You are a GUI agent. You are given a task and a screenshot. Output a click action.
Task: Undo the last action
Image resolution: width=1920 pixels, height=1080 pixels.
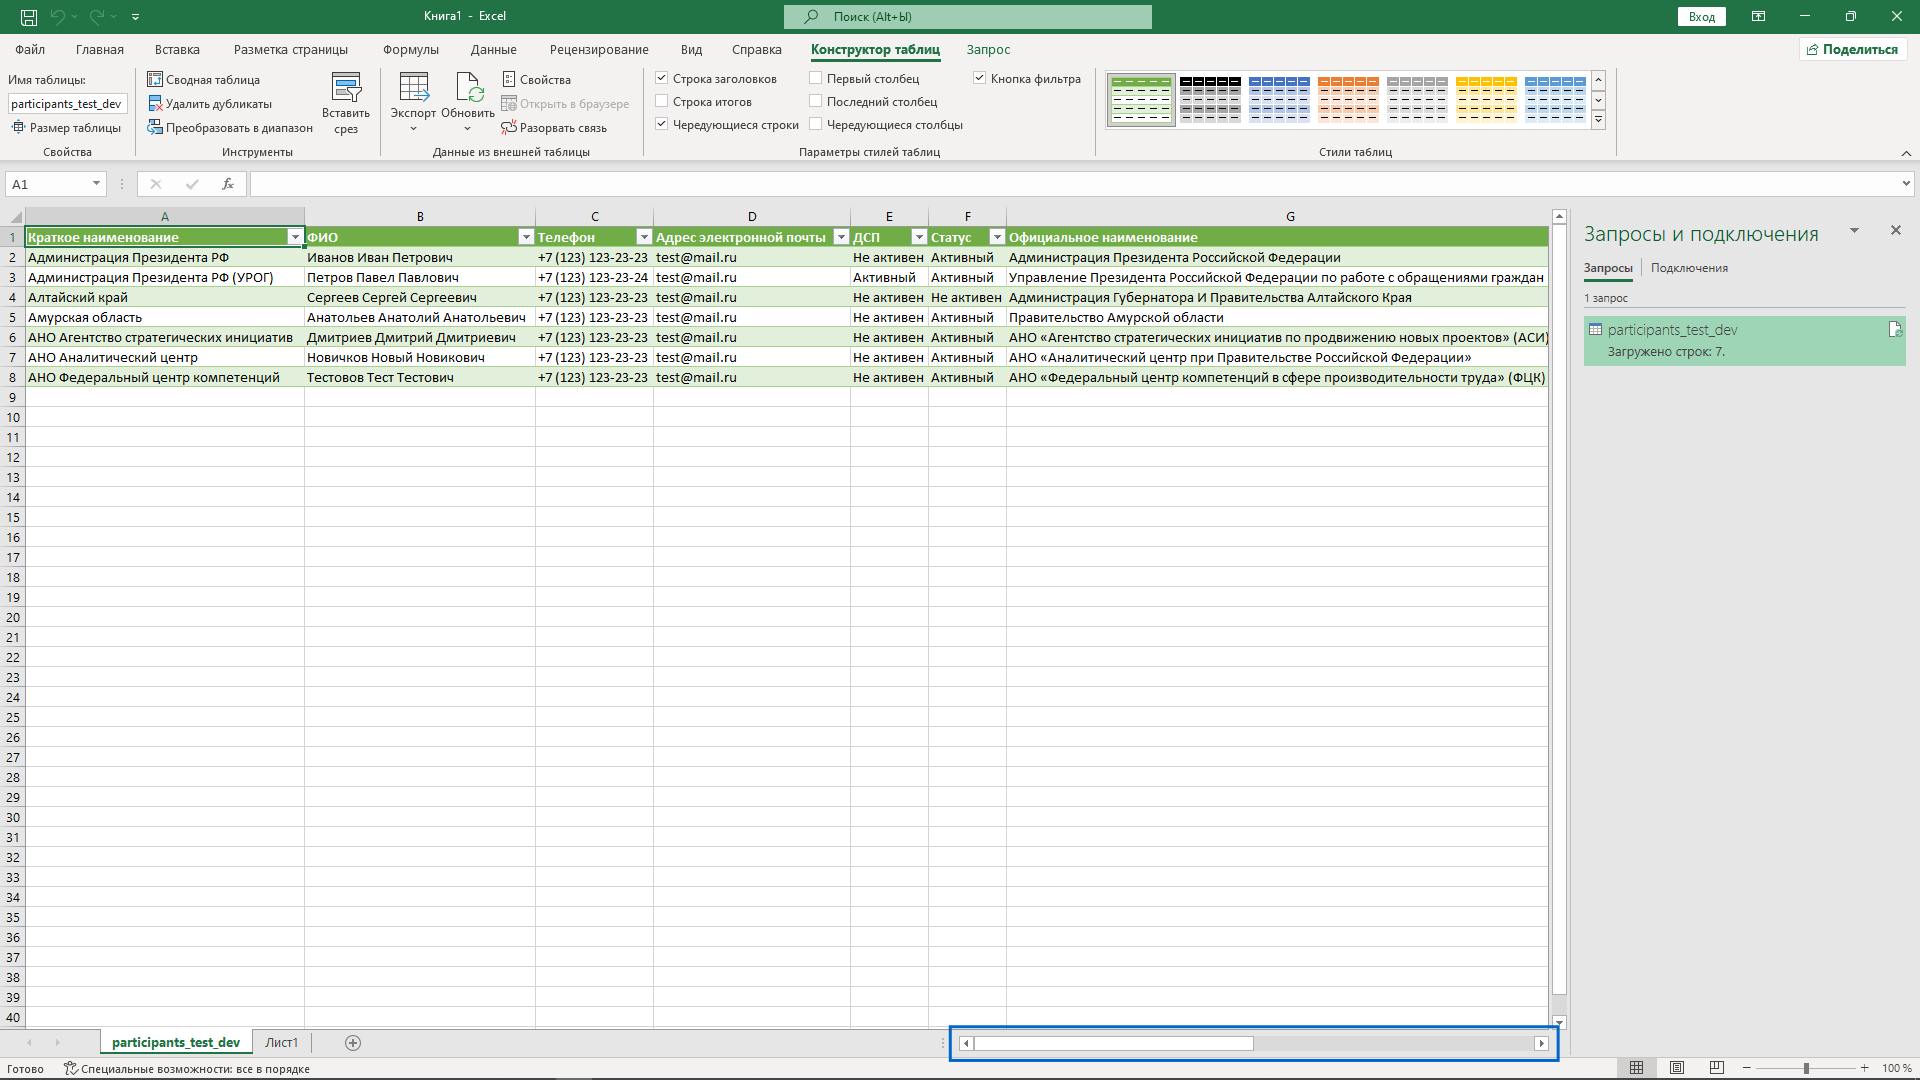coord(58,17)
